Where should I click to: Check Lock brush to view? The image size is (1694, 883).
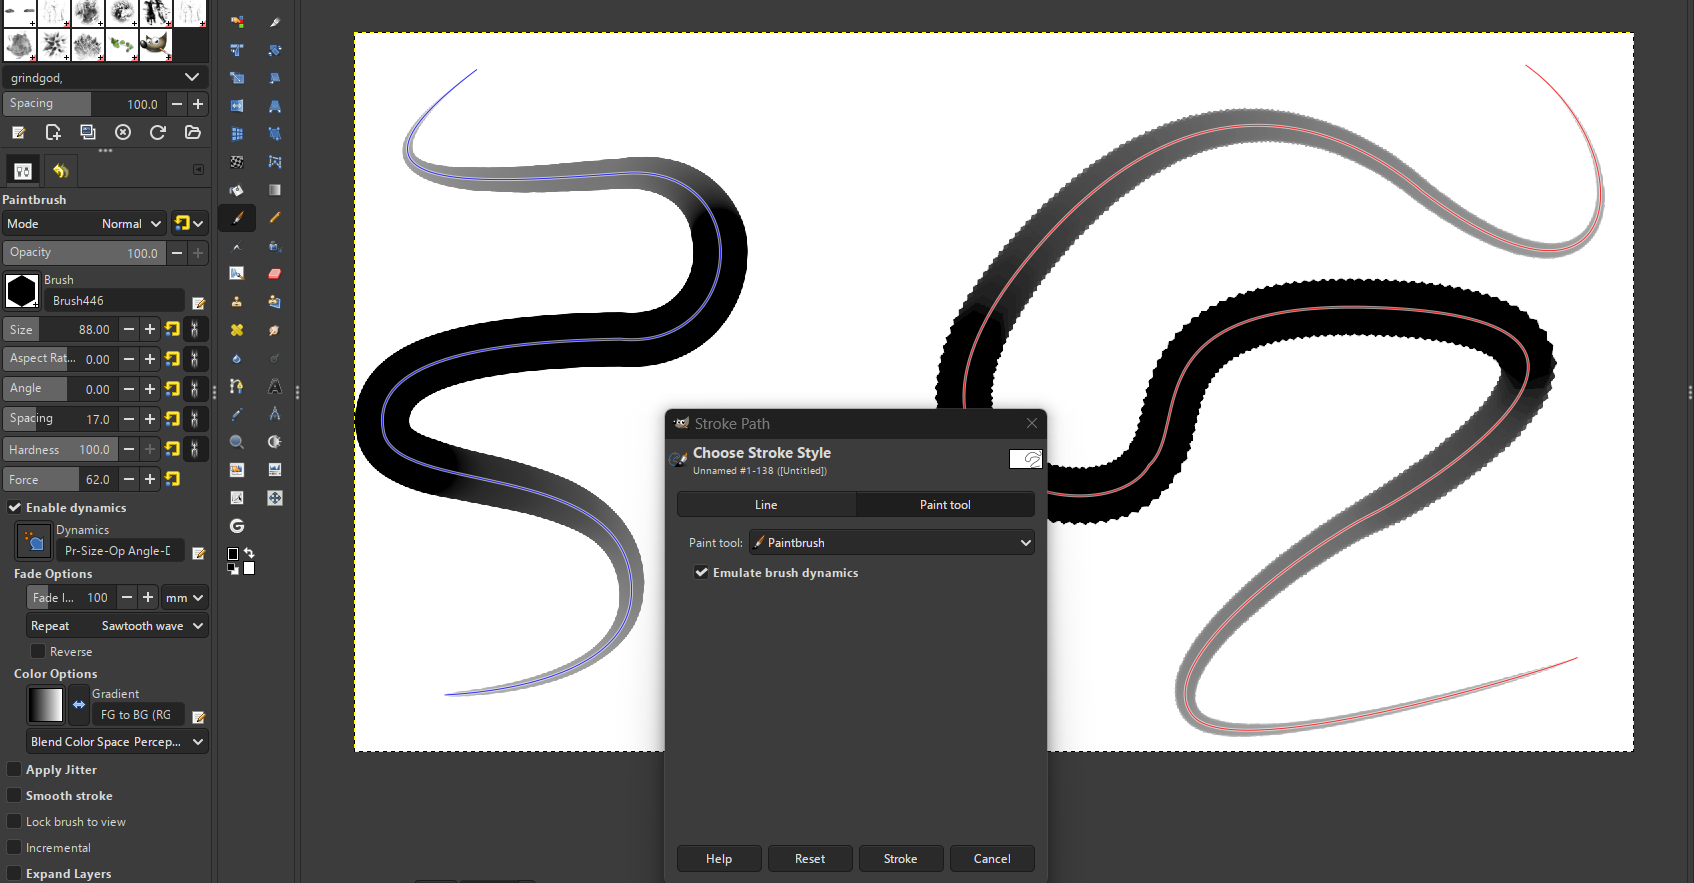(14, 822)
